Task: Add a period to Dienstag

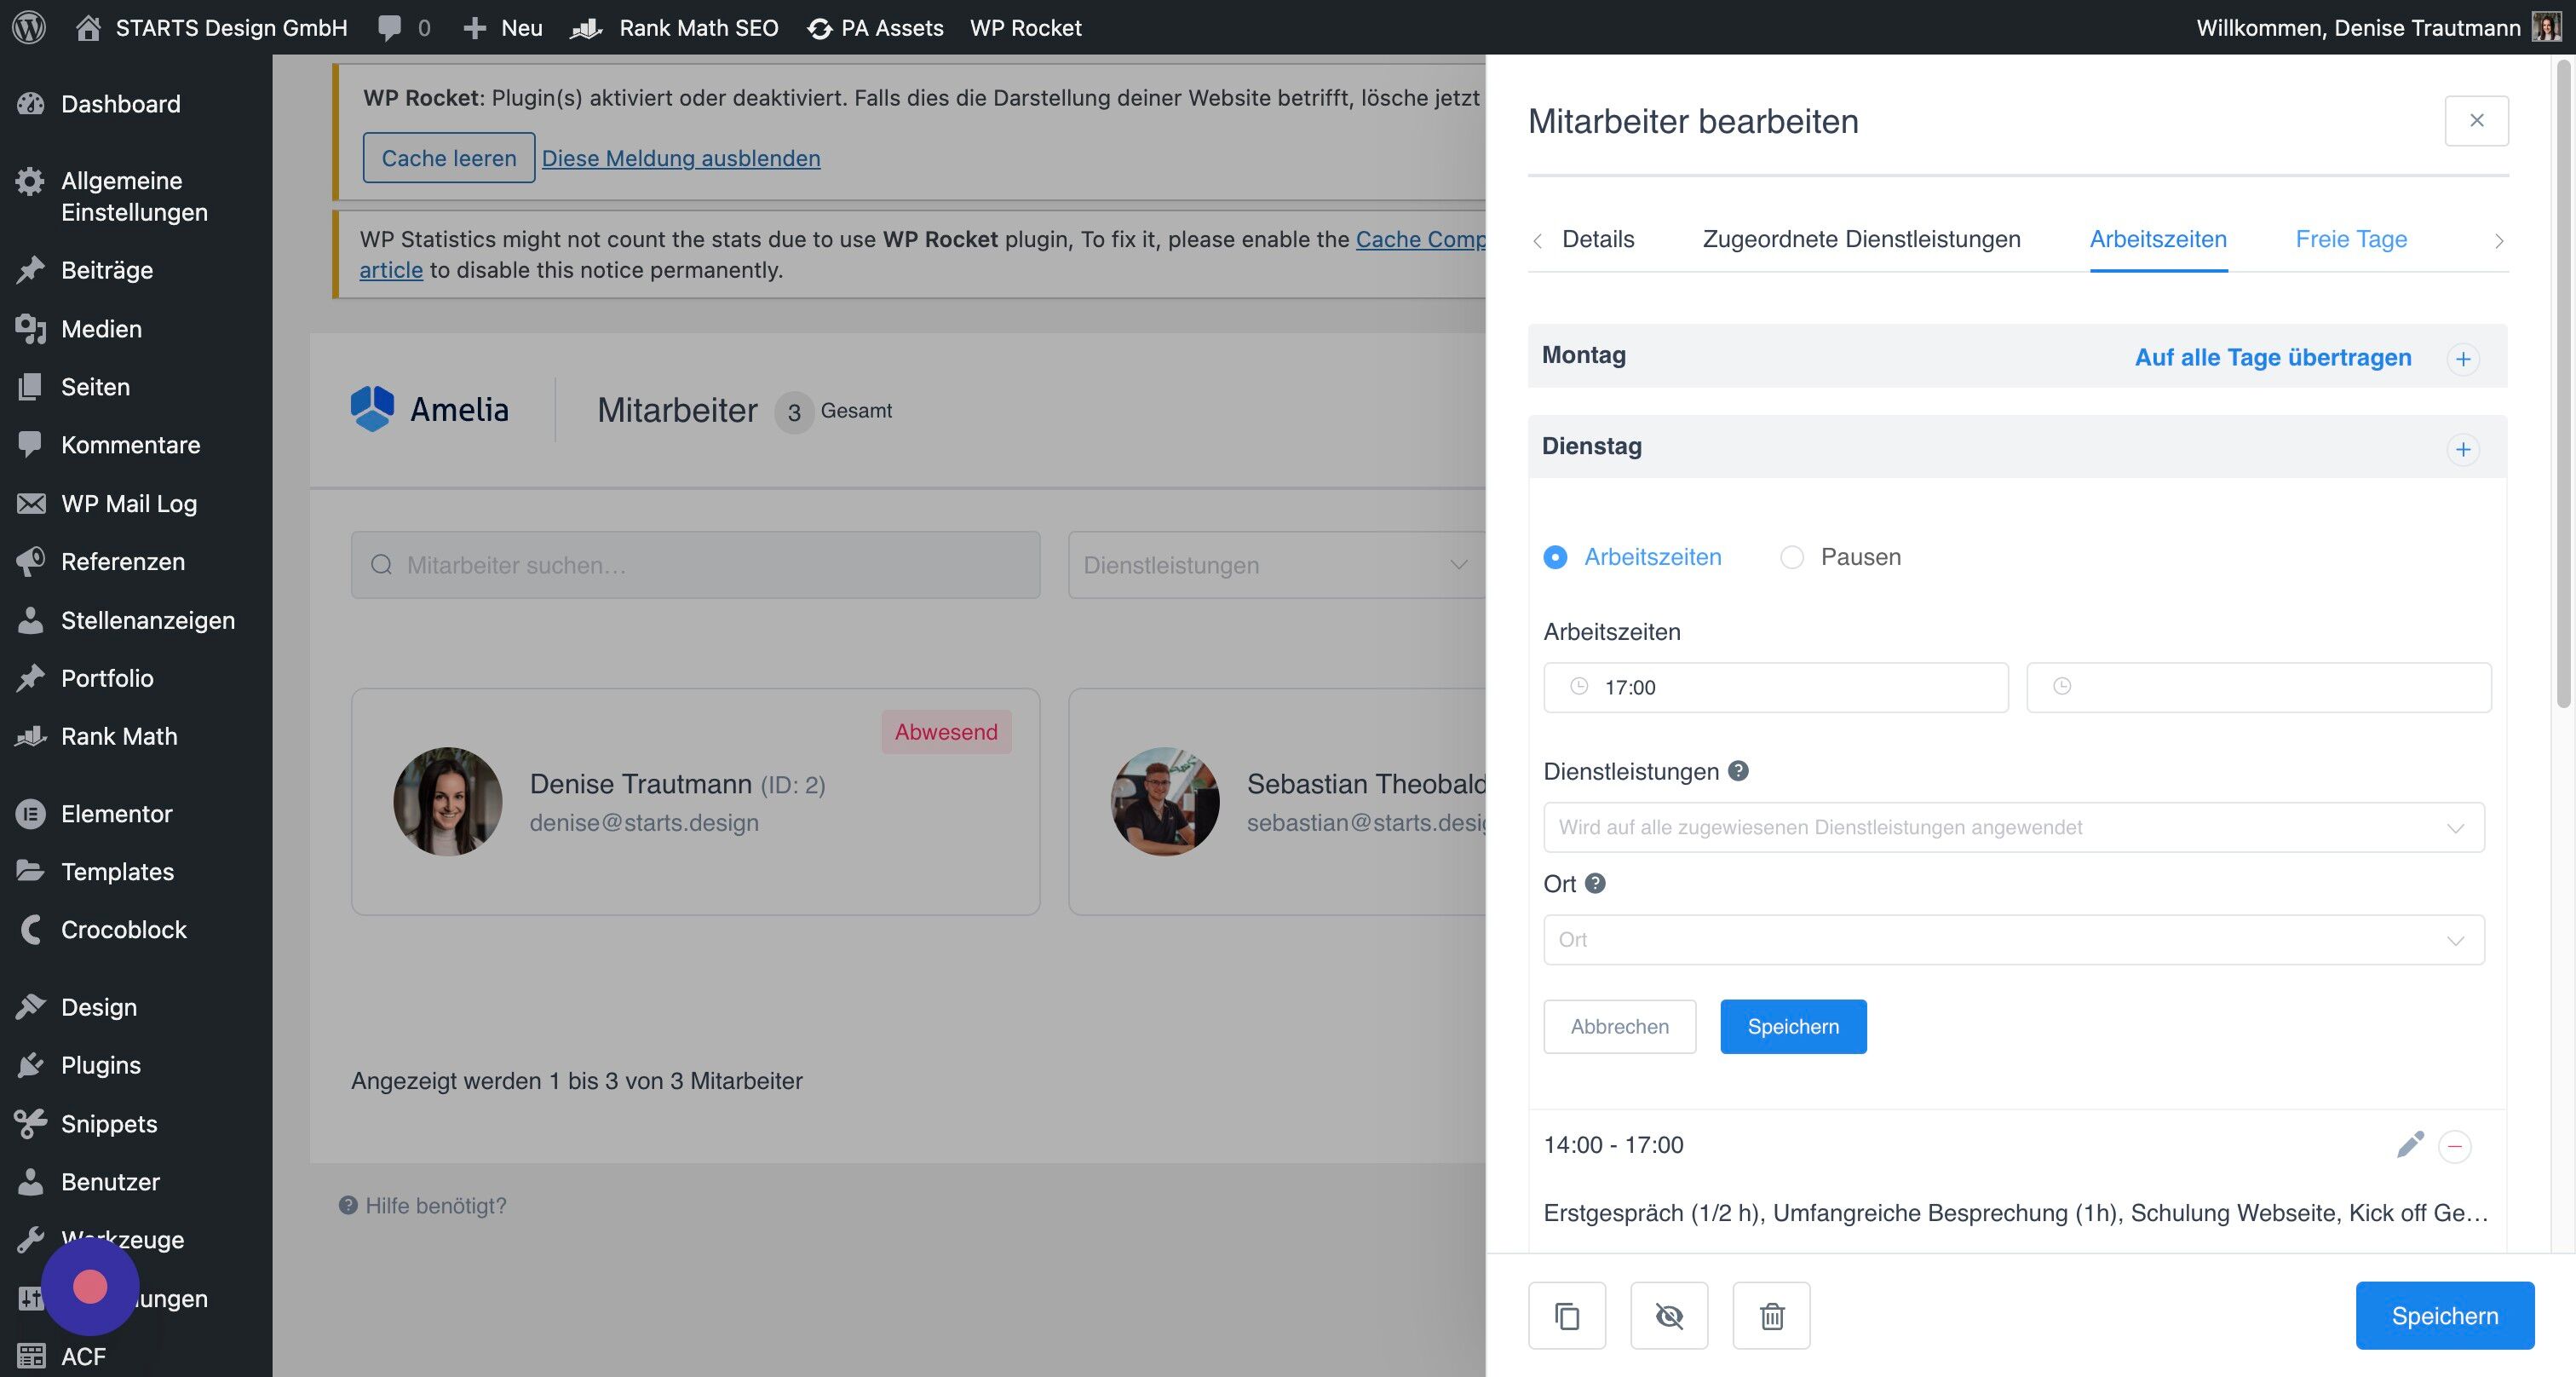Action: (2463, 449)
